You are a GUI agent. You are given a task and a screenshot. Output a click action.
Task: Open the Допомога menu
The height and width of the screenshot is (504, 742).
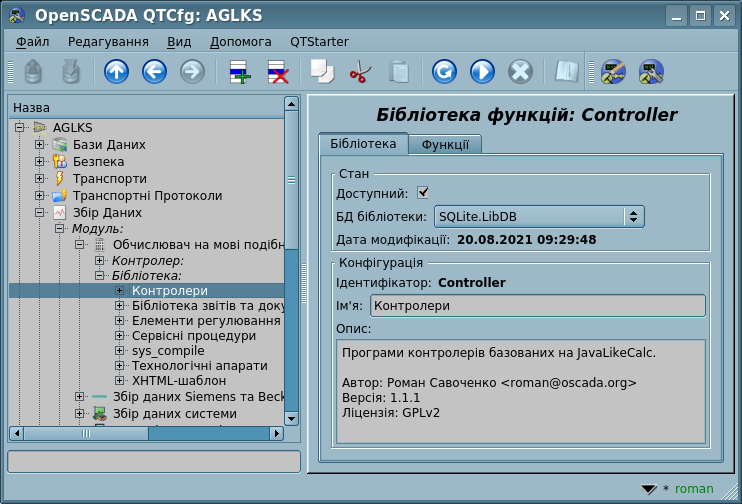[240, 42]
